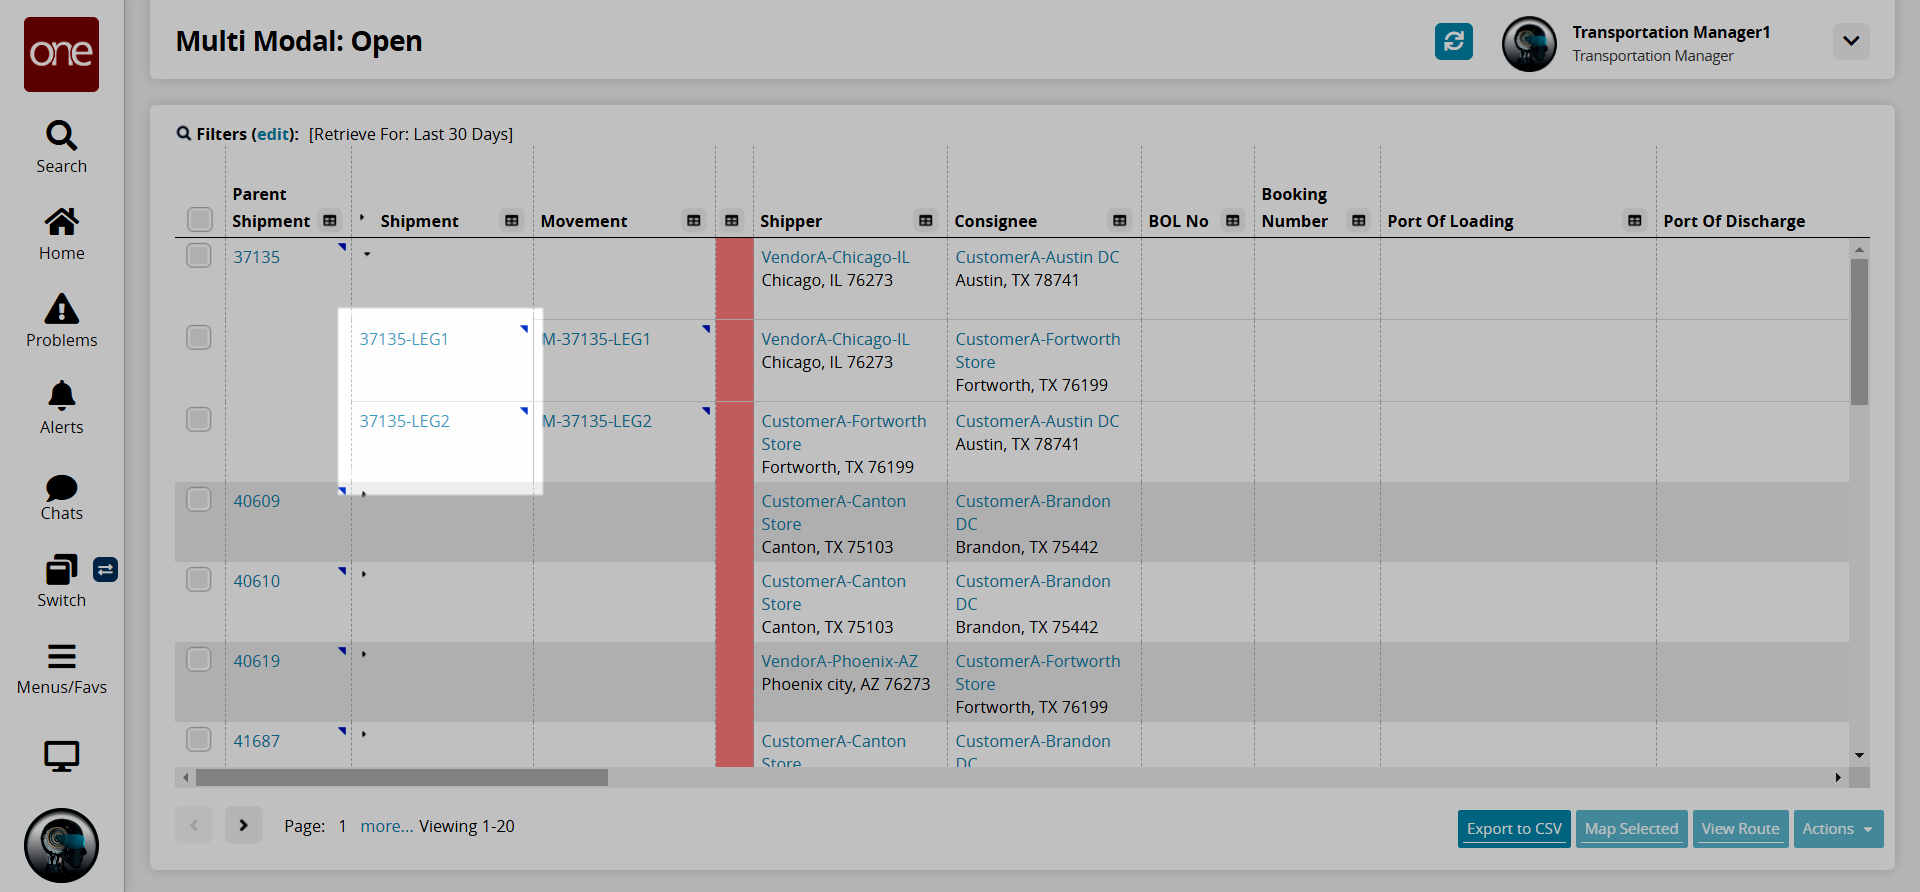Open Movement column filter icon

694,220
